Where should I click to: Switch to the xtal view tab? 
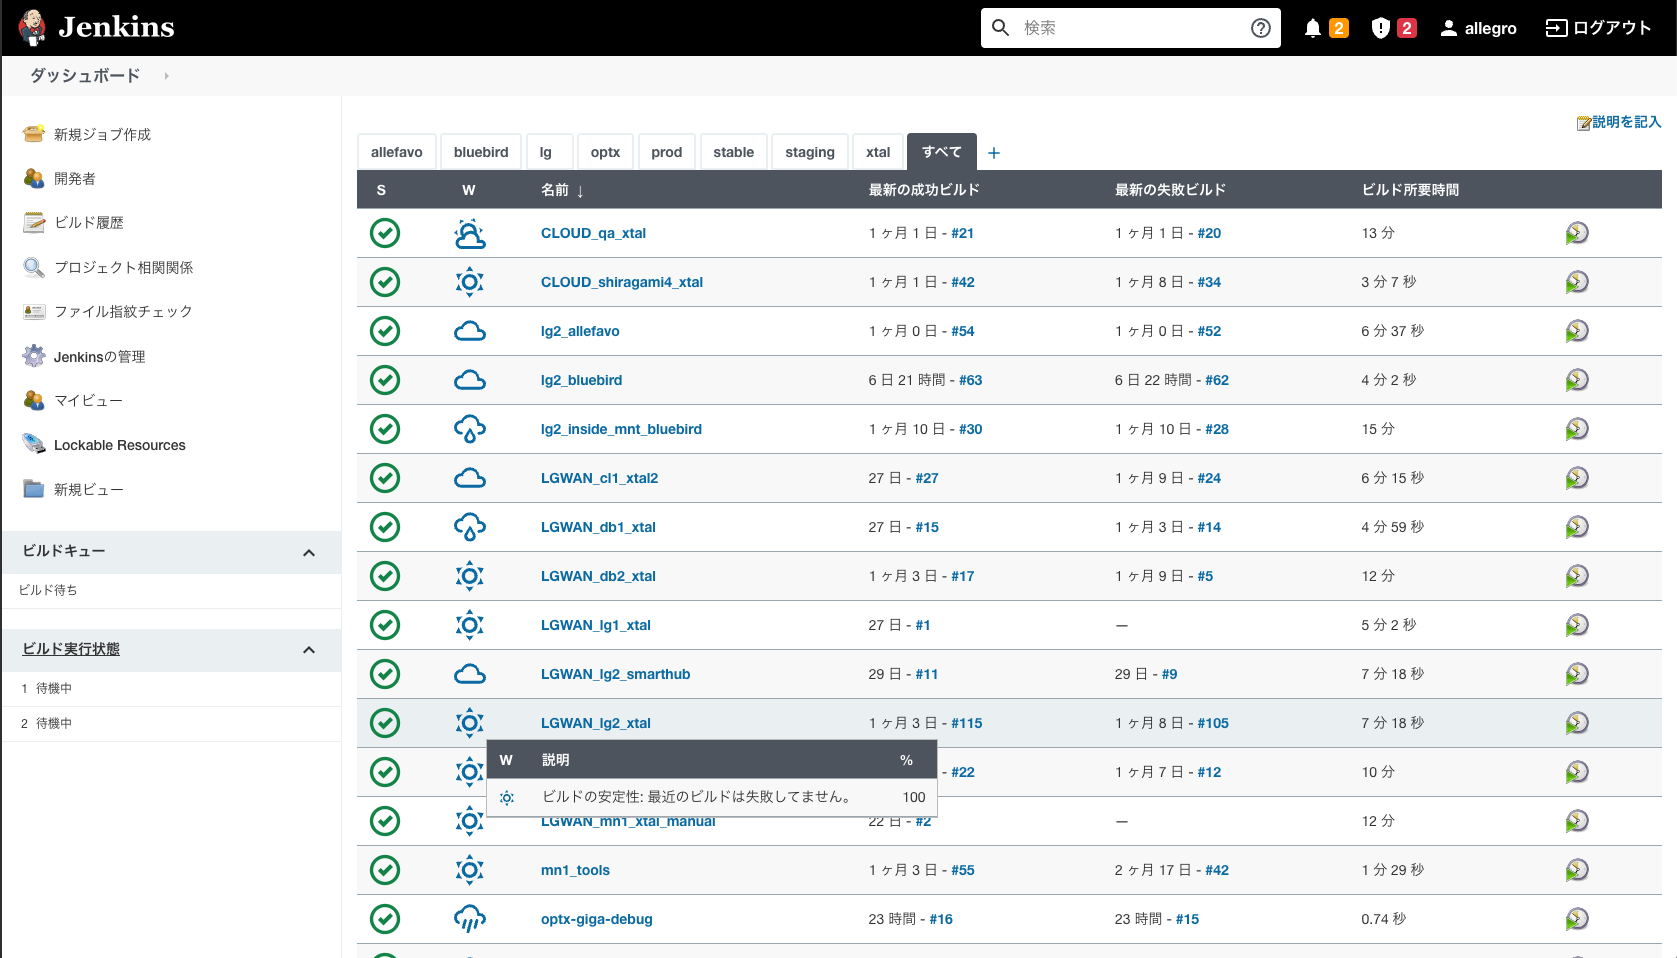tap(878, 152)
